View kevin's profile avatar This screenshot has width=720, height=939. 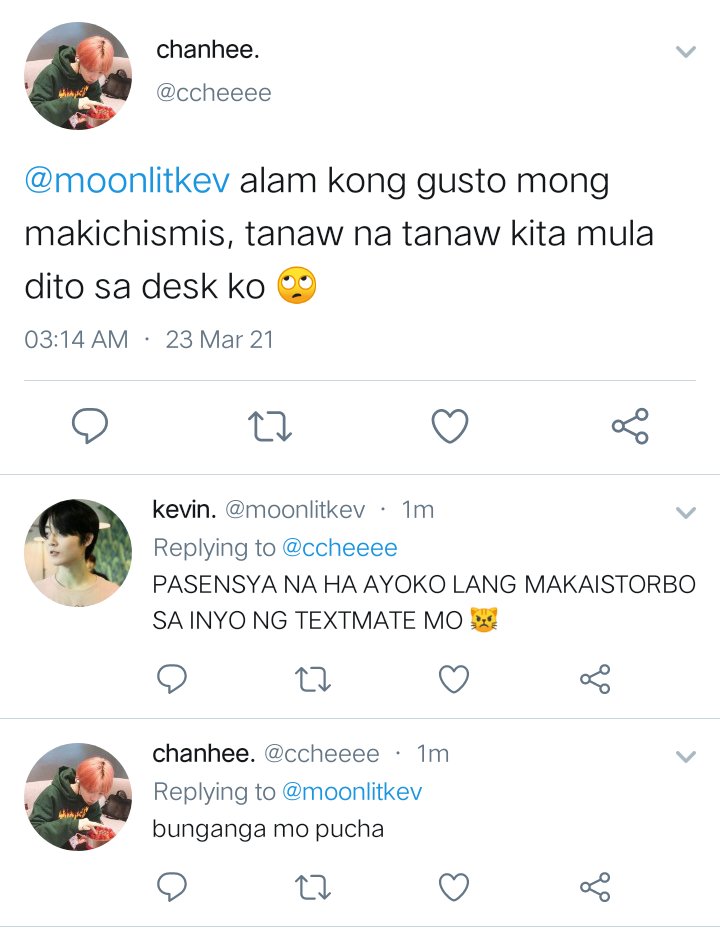pos(78,553)
